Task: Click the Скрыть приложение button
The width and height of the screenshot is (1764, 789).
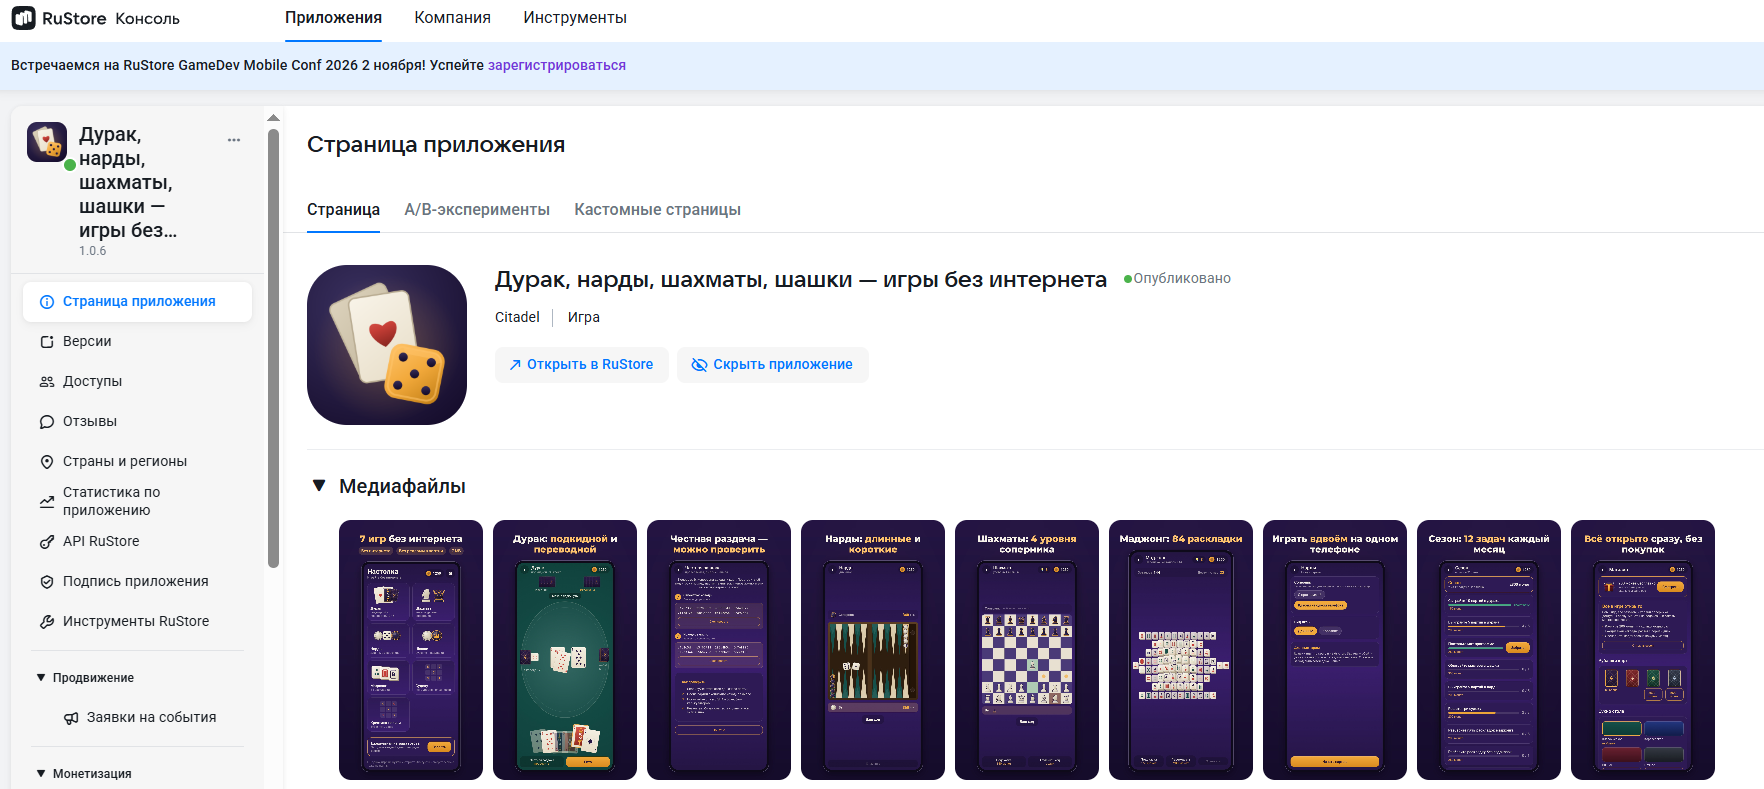Action: (773, 365)
